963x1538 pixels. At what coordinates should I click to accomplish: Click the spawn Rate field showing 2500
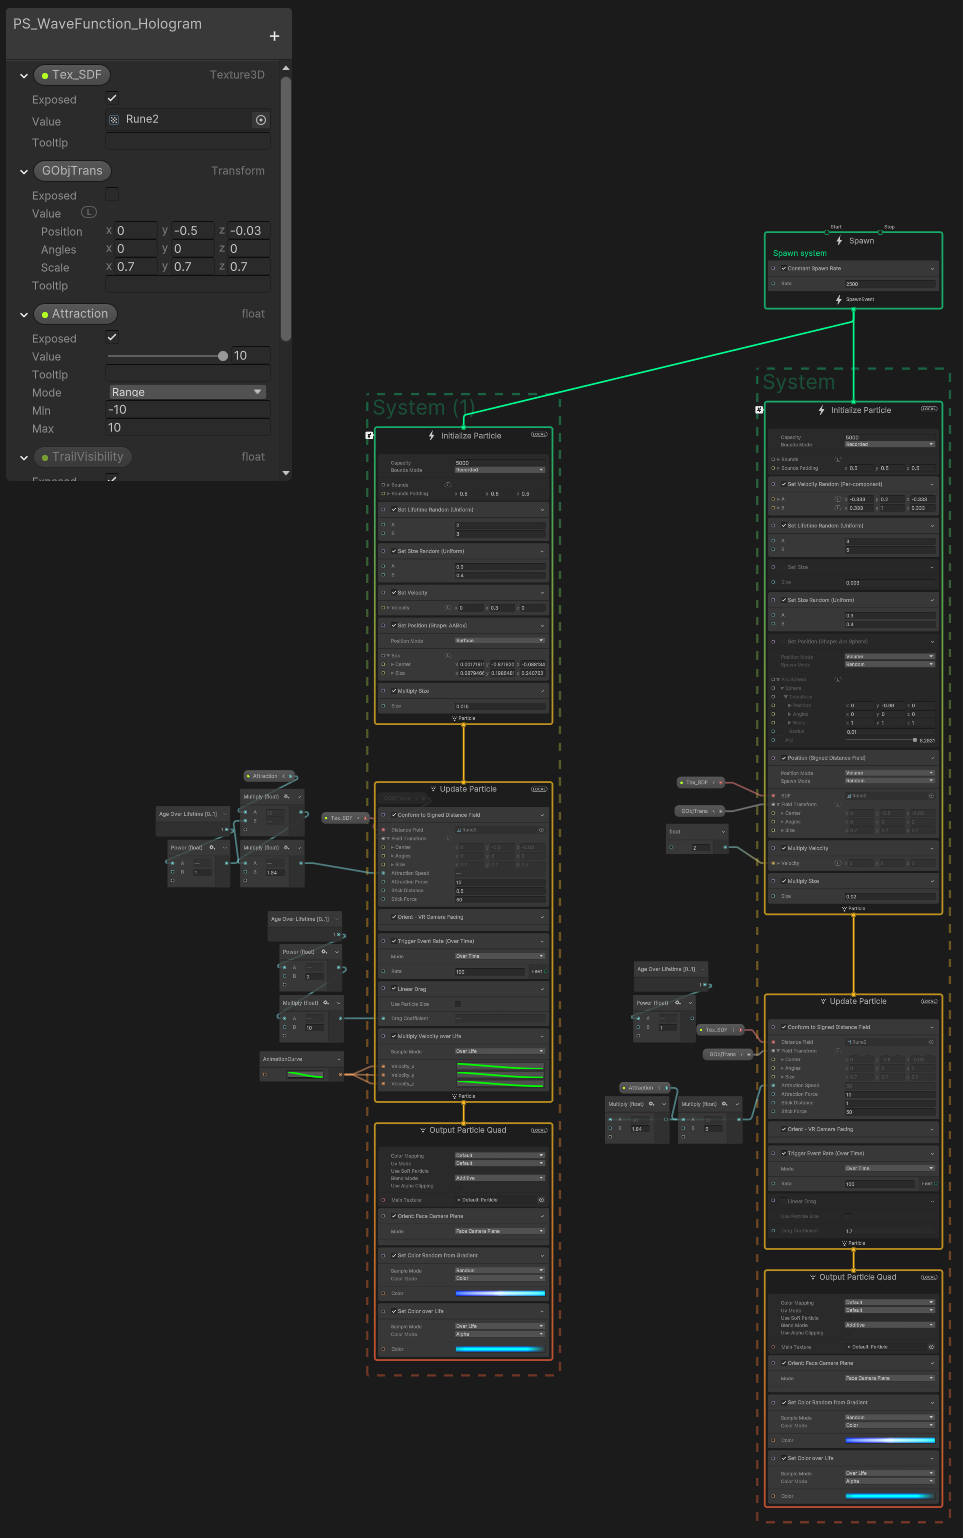[890, 284]
